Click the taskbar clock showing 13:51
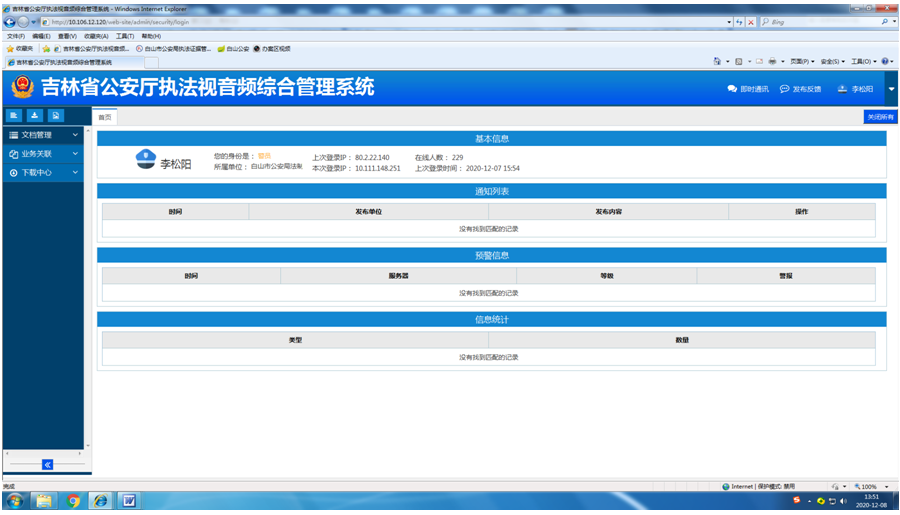This screenshot has height=515, width=900. point(871,501)
